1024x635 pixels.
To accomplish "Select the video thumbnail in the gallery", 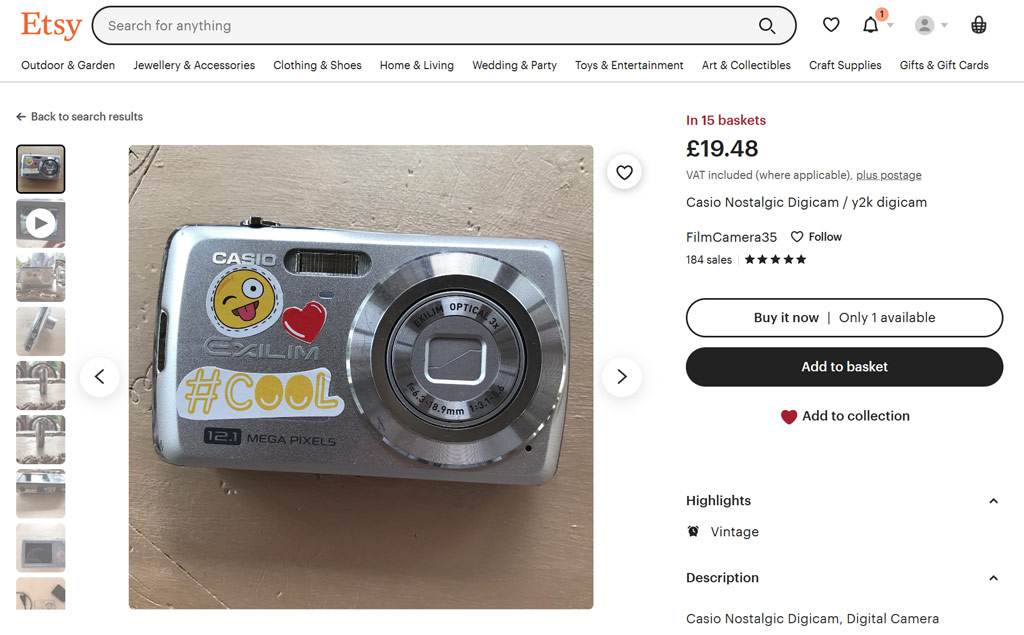I will 40,222.
